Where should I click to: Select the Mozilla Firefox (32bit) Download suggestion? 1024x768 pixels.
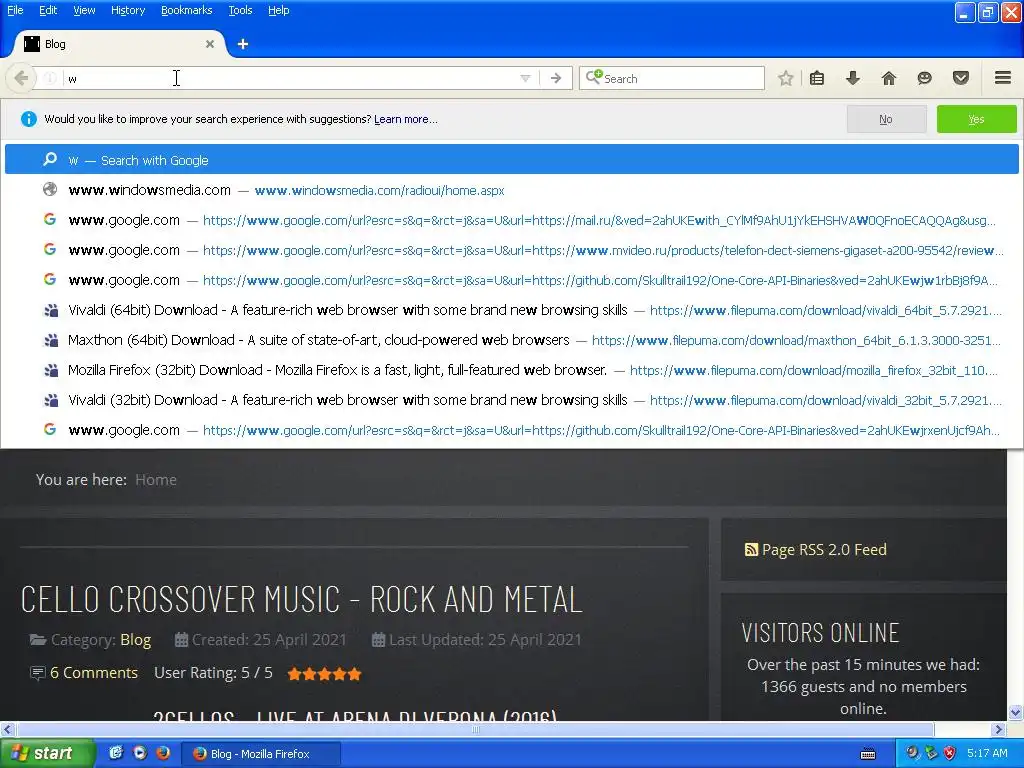click(x=511, y=370)
